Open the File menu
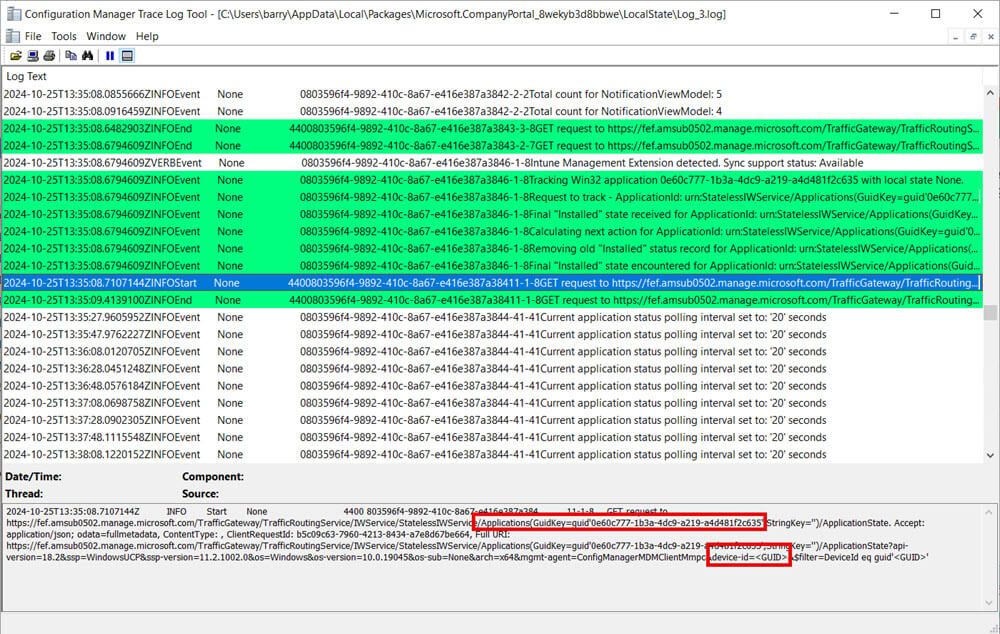 33,36
